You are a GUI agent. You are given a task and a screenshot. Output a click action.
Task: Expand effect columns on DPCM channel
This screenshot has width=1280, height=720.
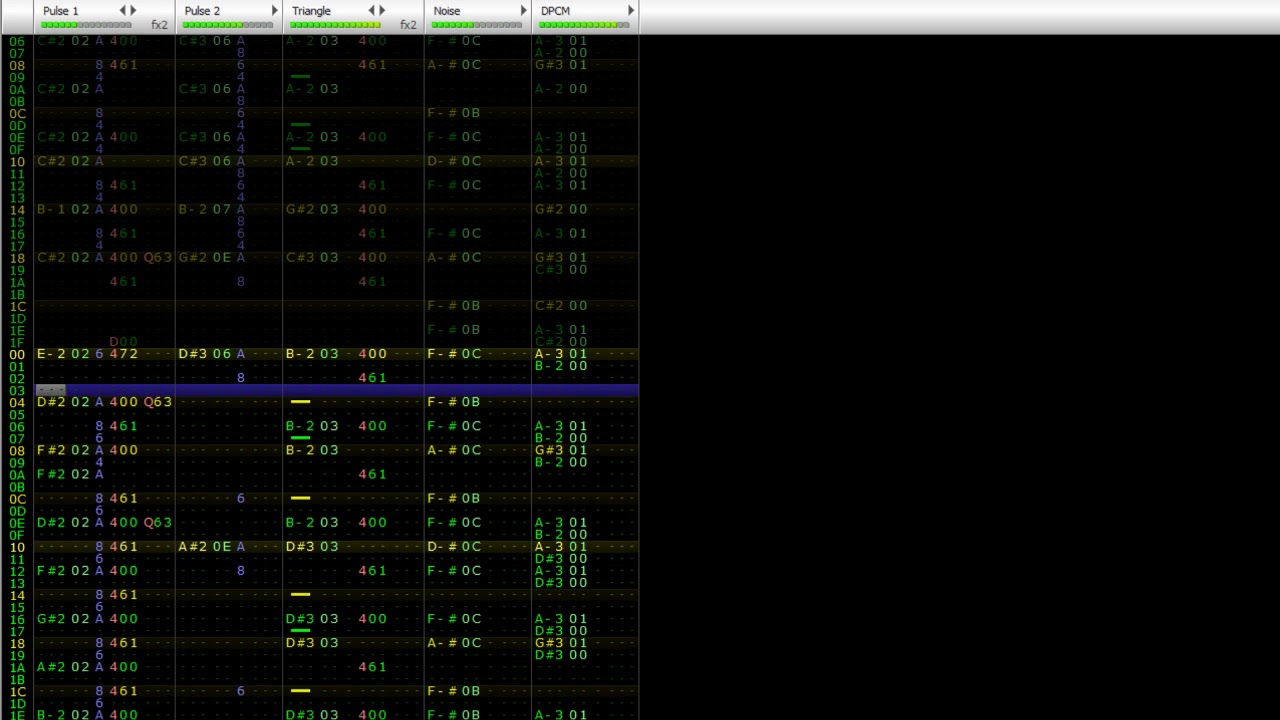tap(630, 11)
